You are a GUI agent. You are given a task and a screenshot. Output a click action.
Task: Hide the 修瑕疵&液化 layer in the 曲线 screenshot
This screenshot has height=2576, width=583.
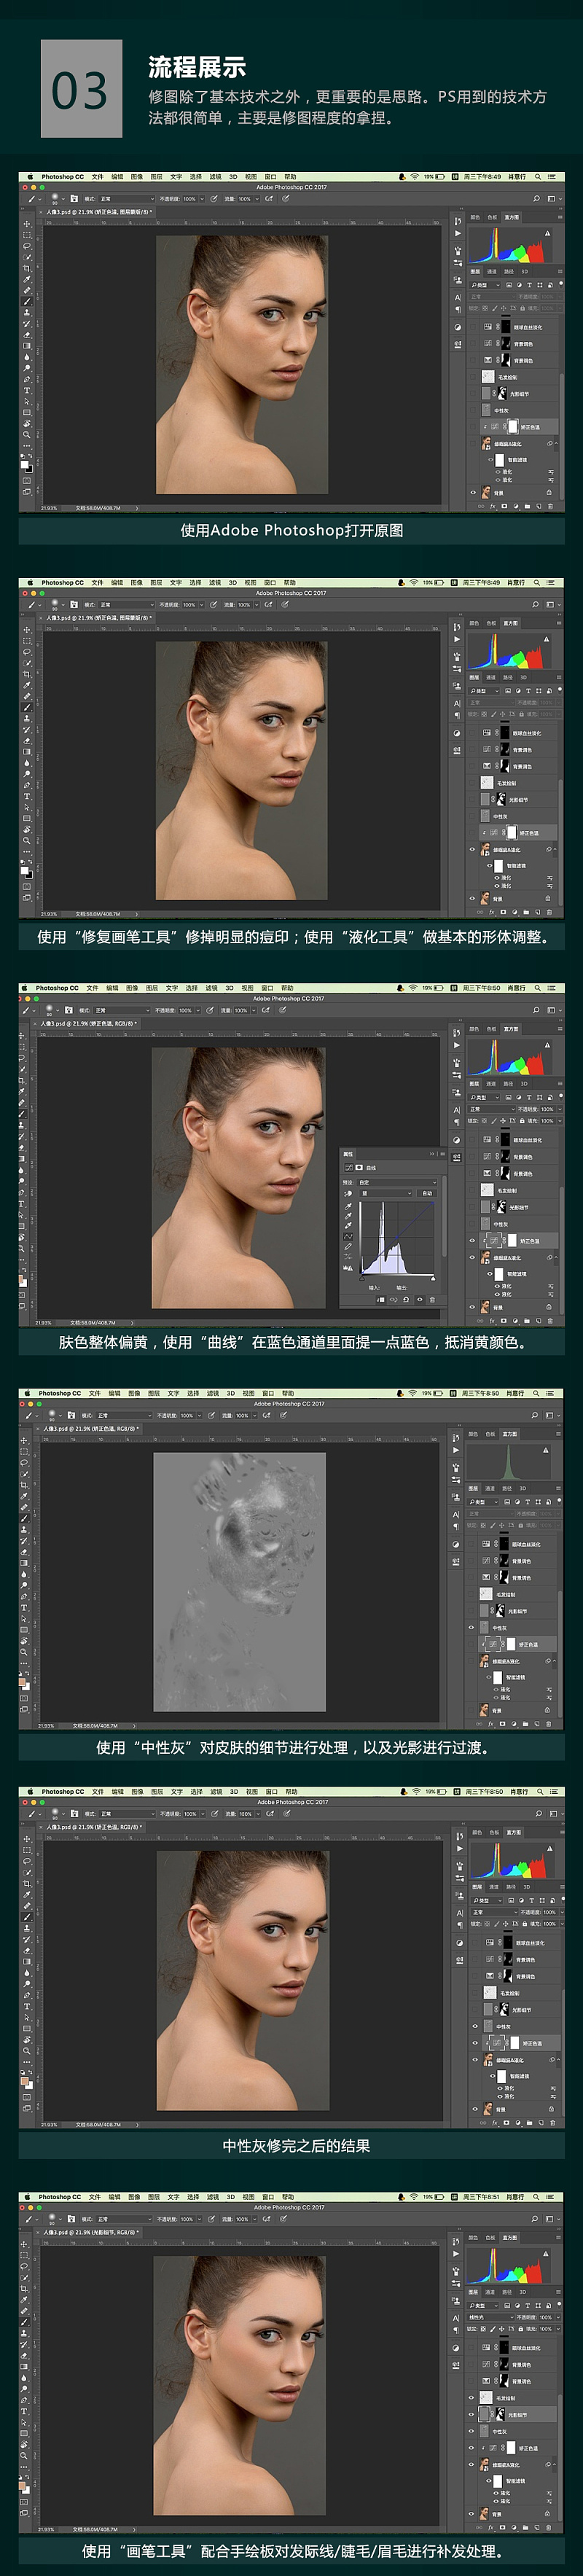(x=474, y=1258)
